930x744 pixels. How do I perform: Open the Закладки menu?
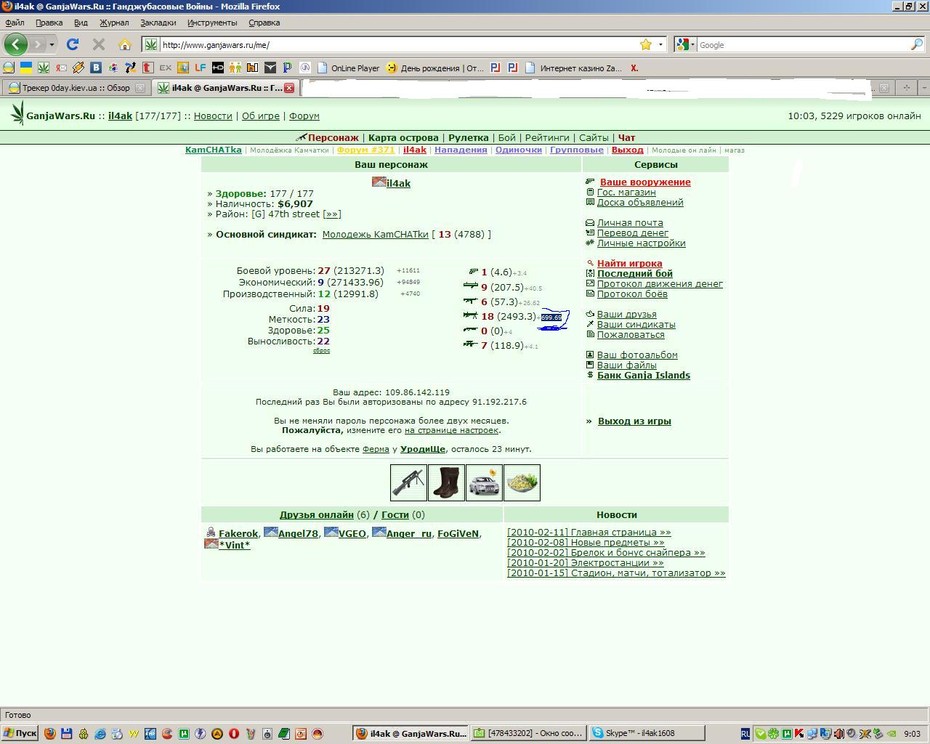(x=158, y=23)
